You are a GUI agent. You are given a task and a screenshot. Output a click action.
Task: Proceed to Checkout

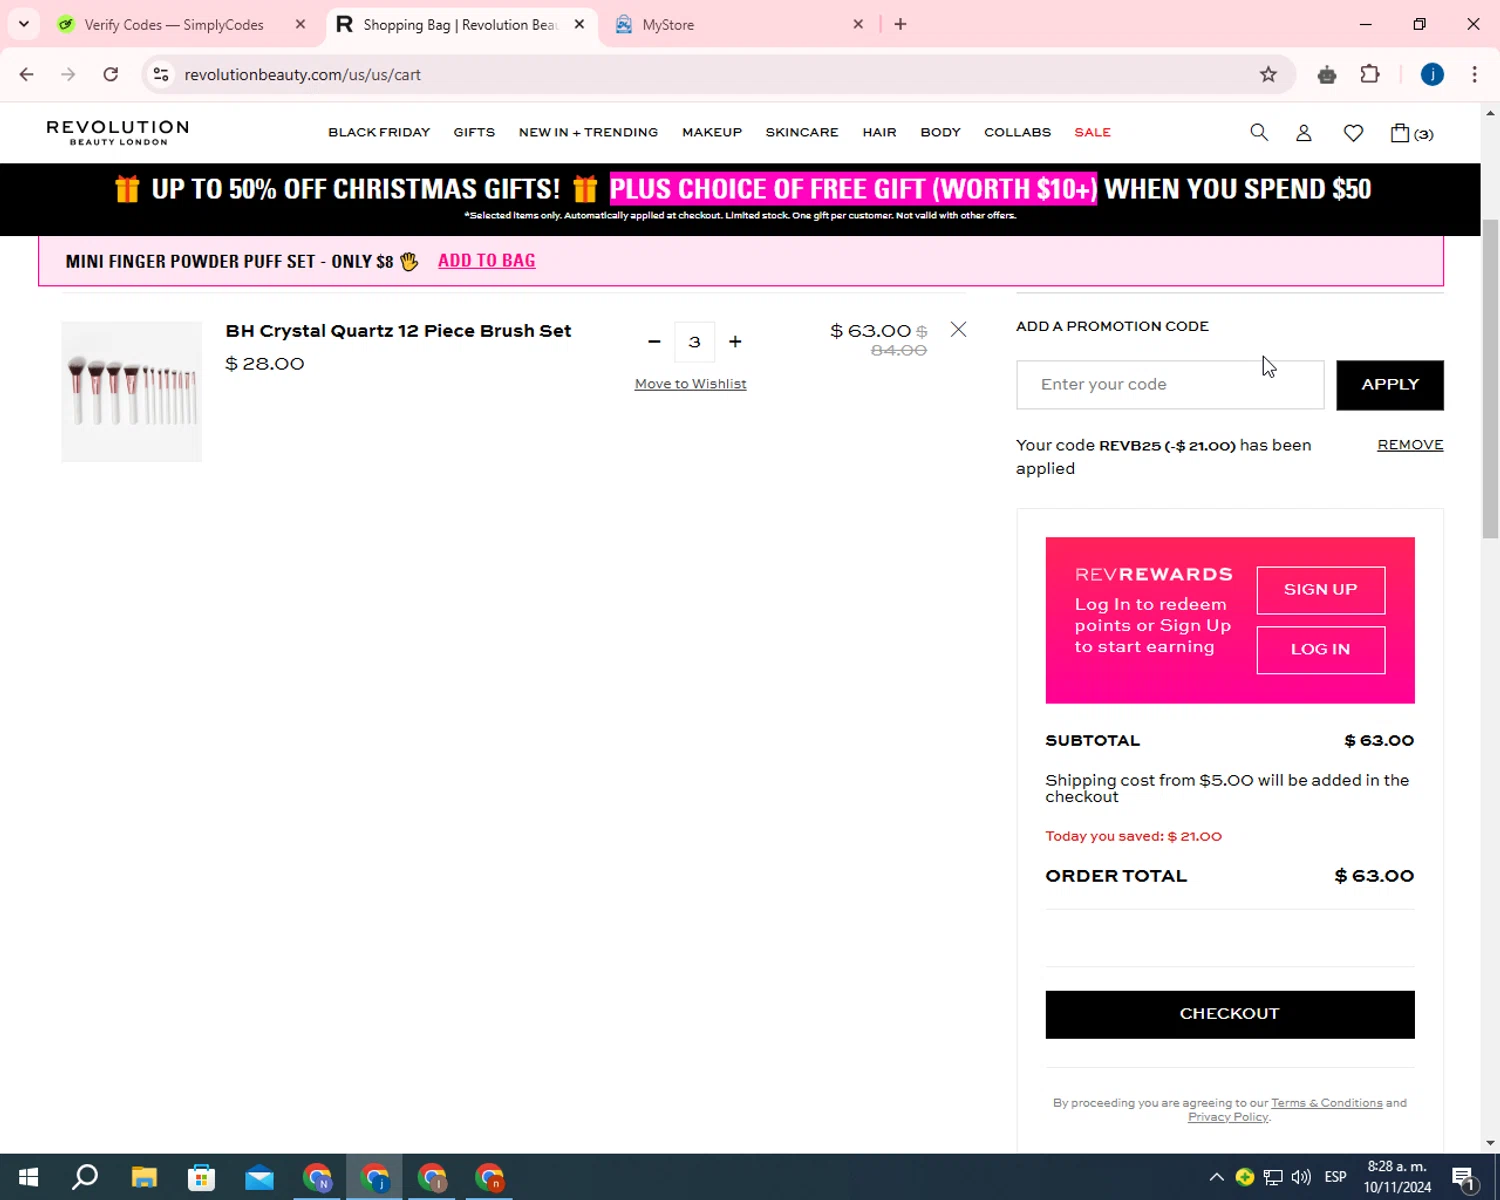[x=1230, y=1014]
